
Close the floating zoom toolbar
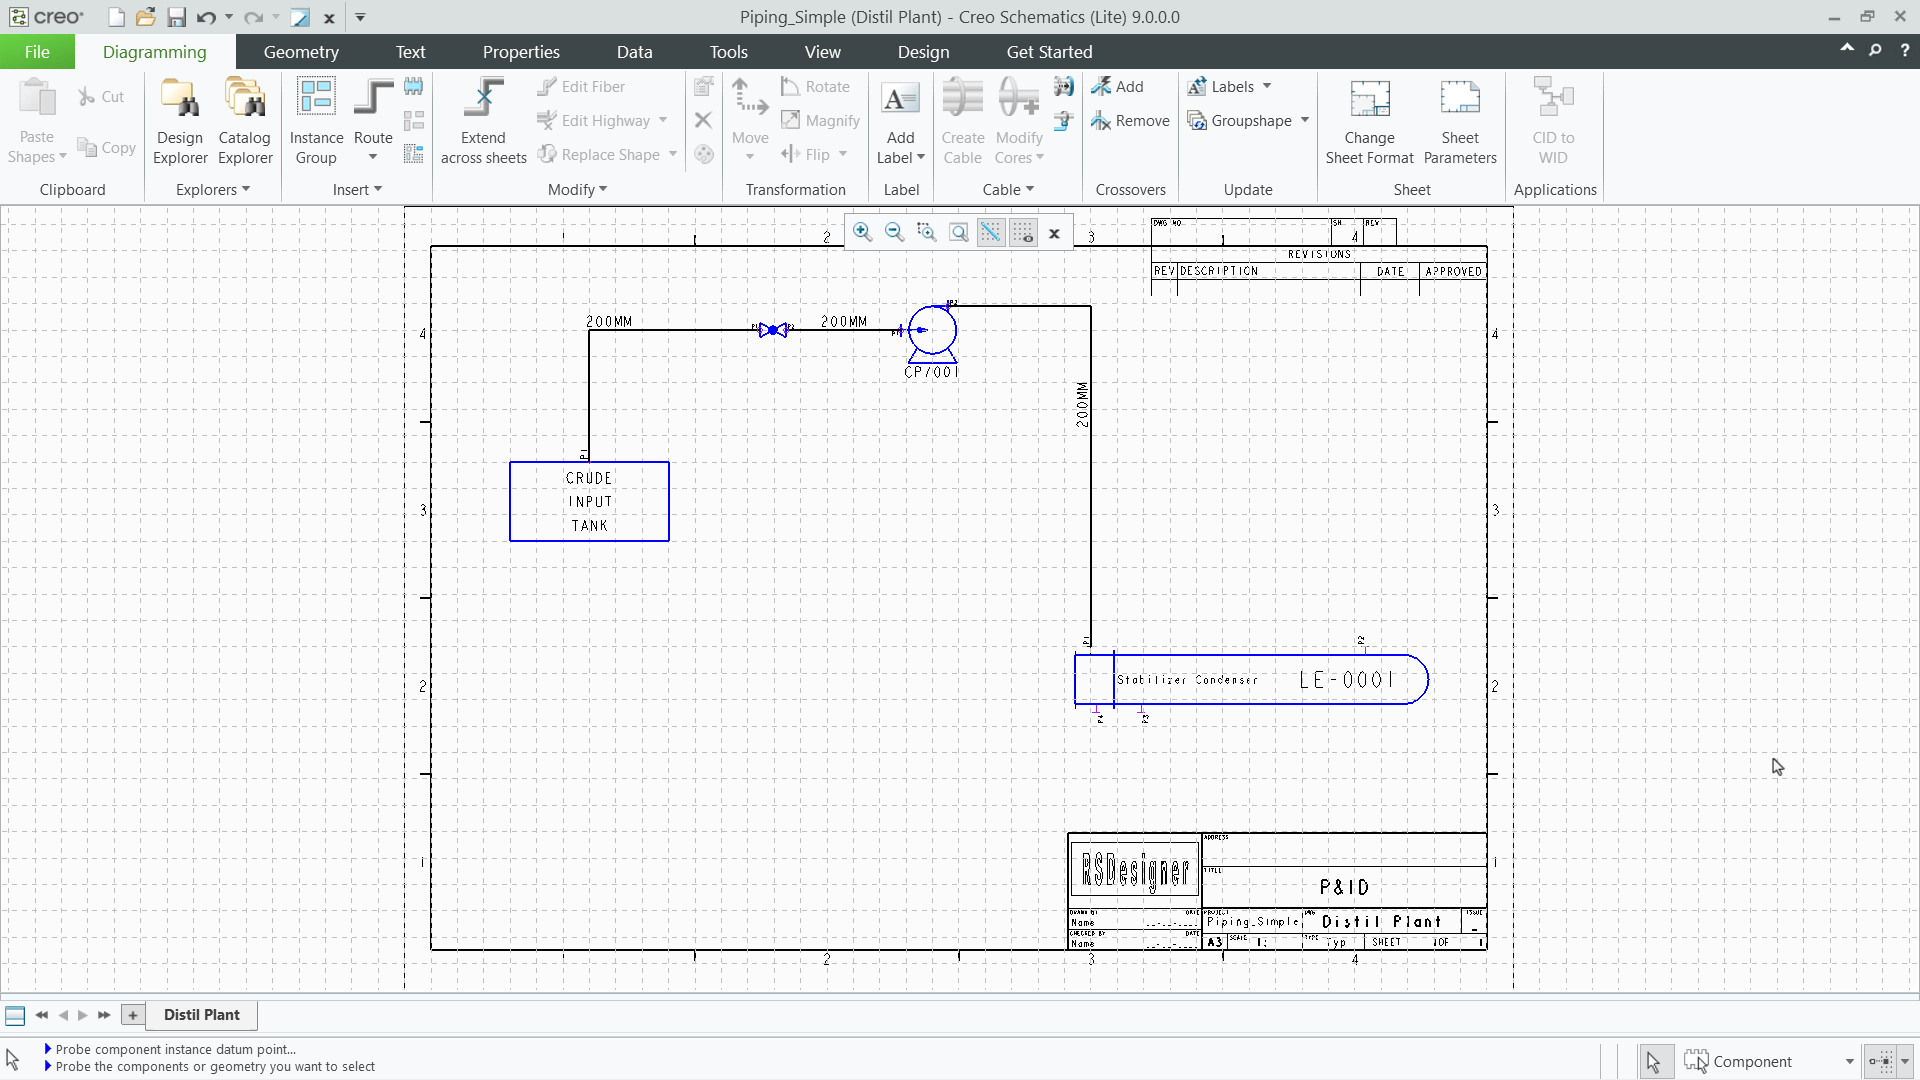point(1054,234)
